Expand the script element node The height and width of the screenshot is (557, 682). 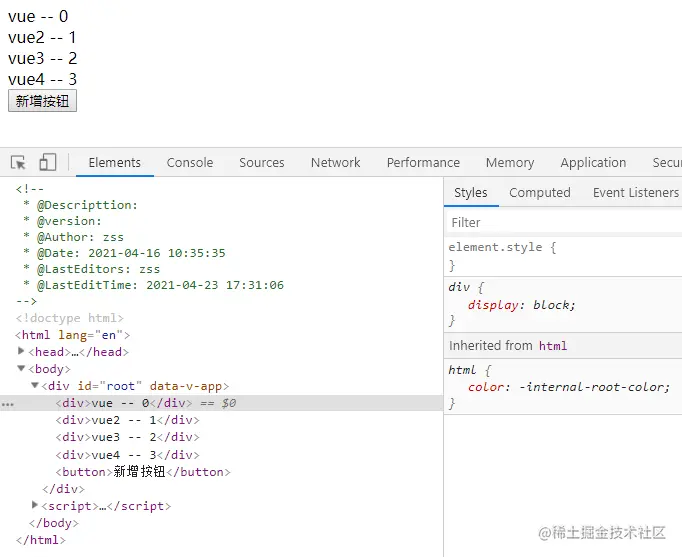coord(34,505)
